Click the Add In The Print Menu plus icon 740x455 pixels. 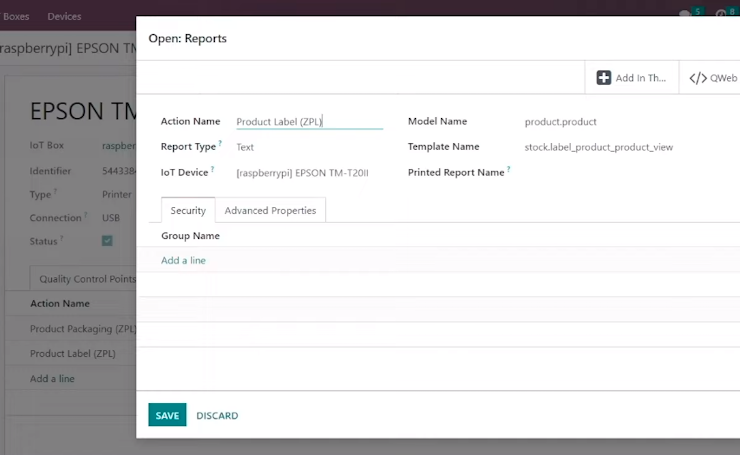[604, 78]
